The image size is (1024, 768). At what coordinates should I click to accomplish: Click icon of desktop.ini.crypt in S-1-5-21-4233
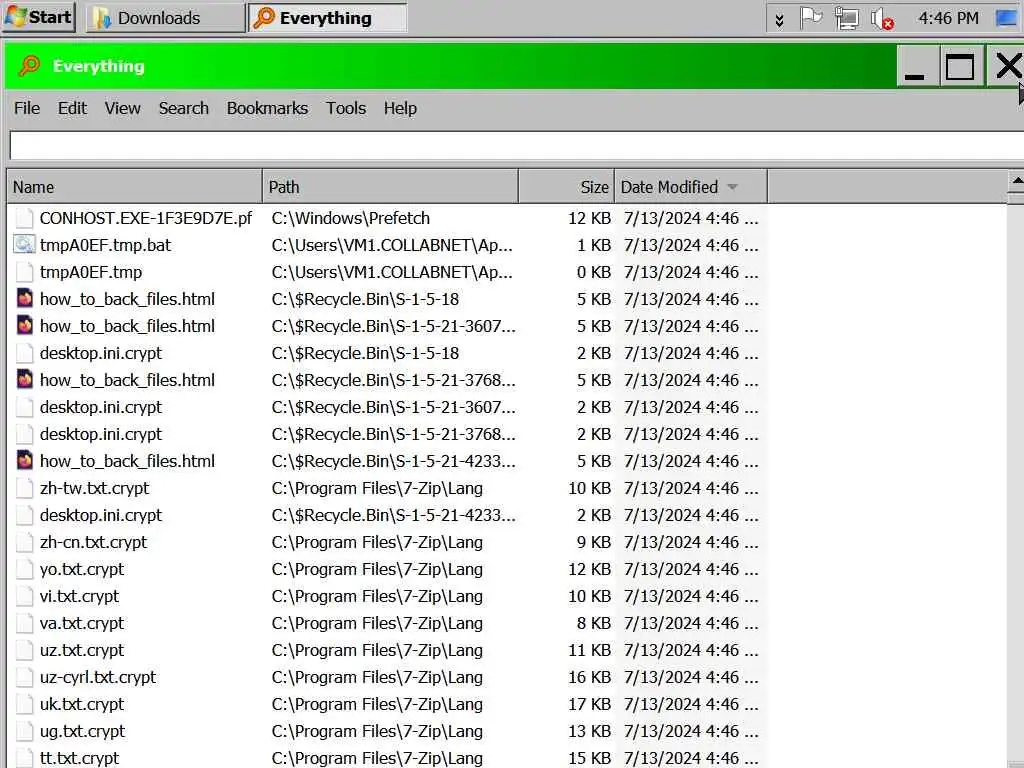24,515
